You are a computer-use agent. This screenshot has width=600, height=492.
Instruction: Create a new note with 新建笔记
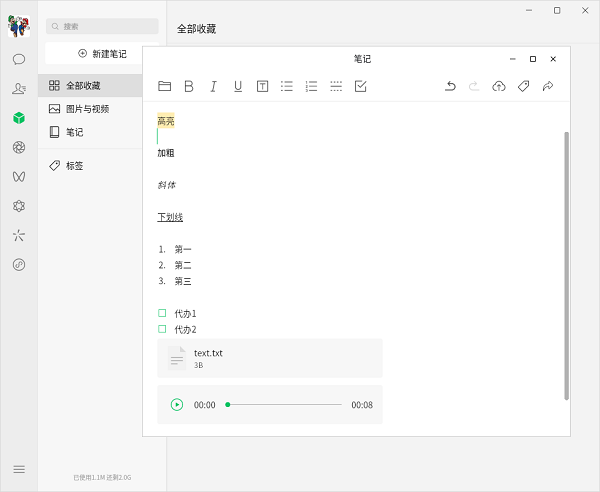(102, 54)
